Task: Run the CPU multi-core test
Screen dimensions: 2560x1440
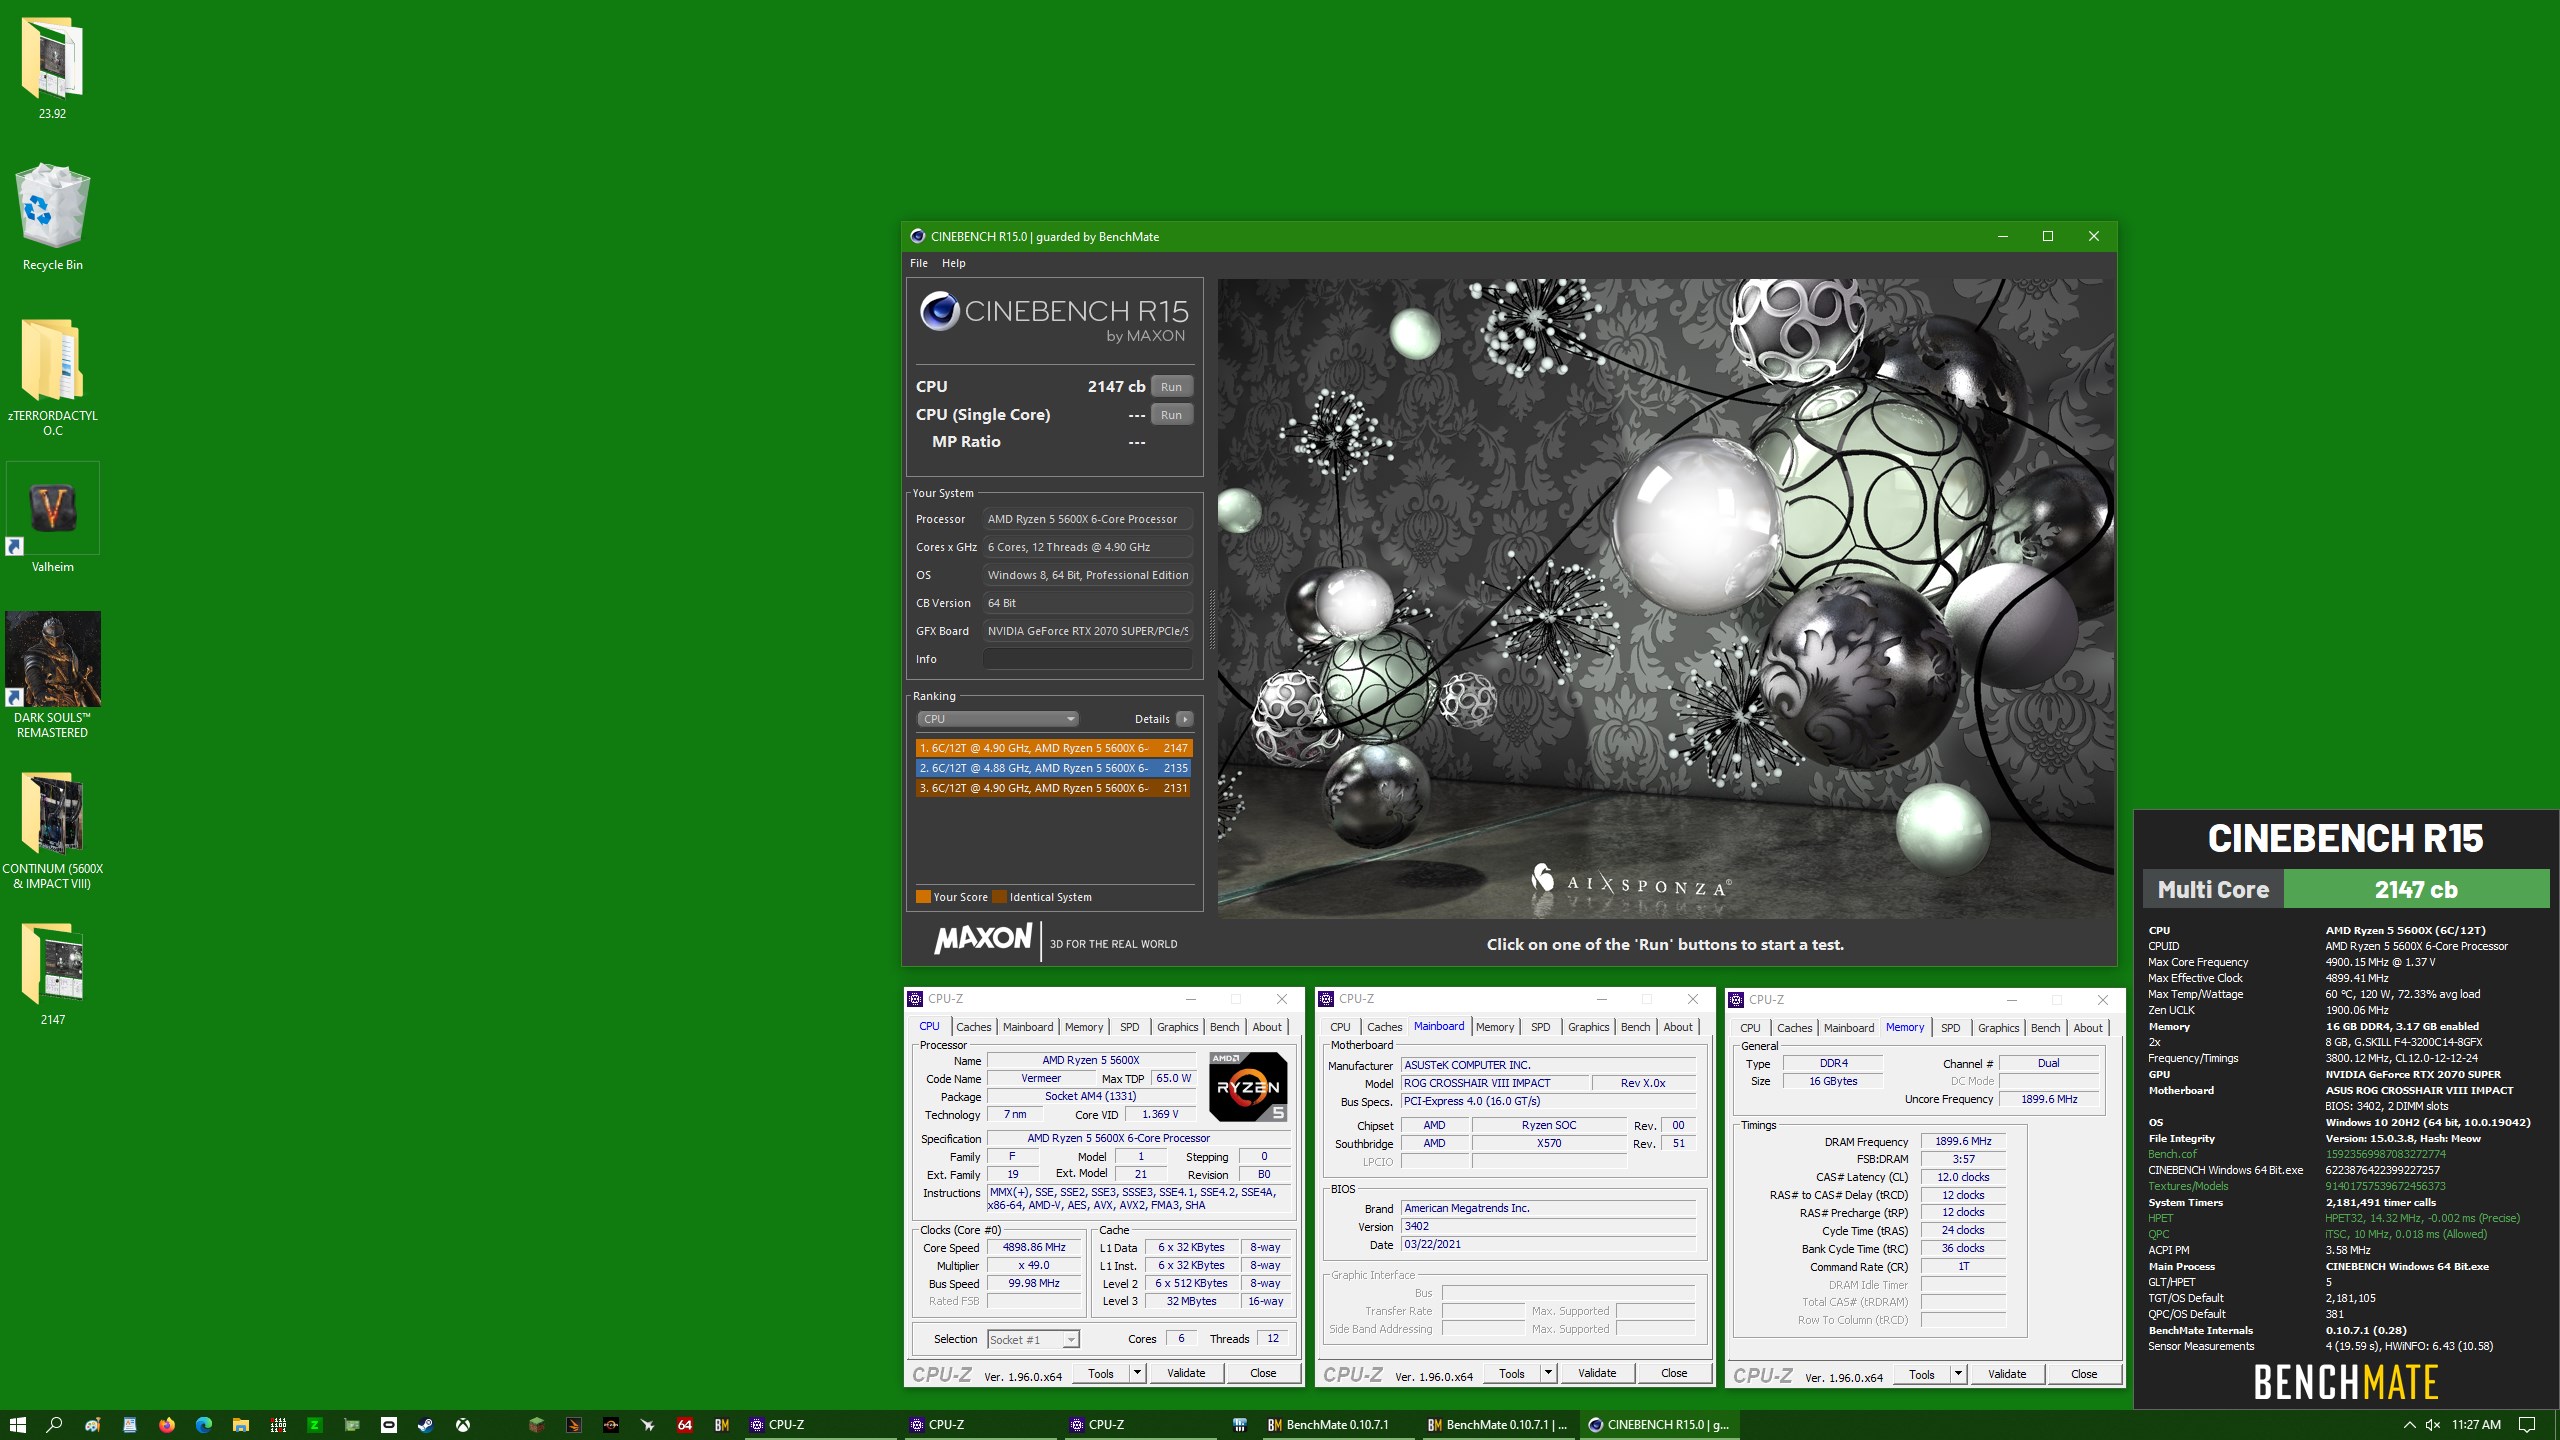Action: tap(1171, 387)
